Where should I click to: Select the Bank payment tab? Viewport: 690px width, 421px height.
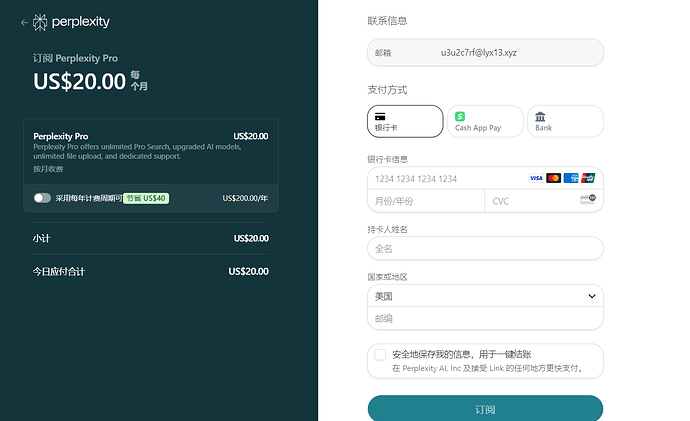tap(565, 121)
